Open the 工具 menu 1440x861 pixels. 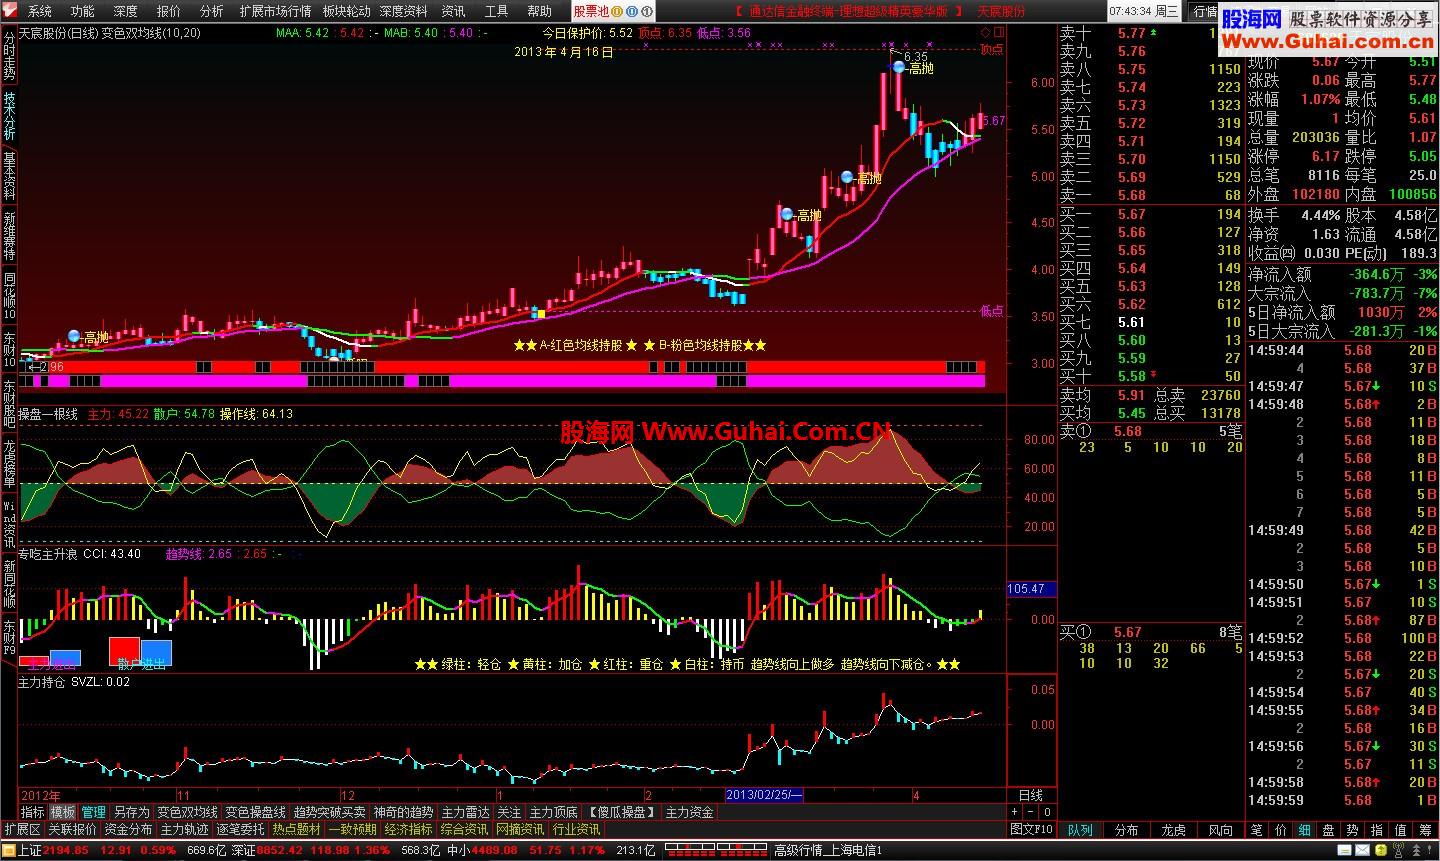click(496, 11)
